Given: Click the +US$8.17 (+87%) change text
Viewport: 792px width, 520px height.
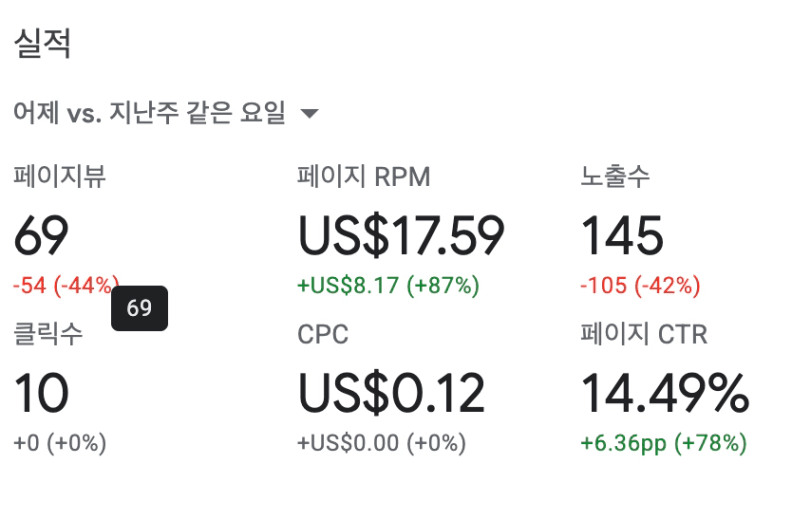Looking at the screenshot, I should coord(388,285).
